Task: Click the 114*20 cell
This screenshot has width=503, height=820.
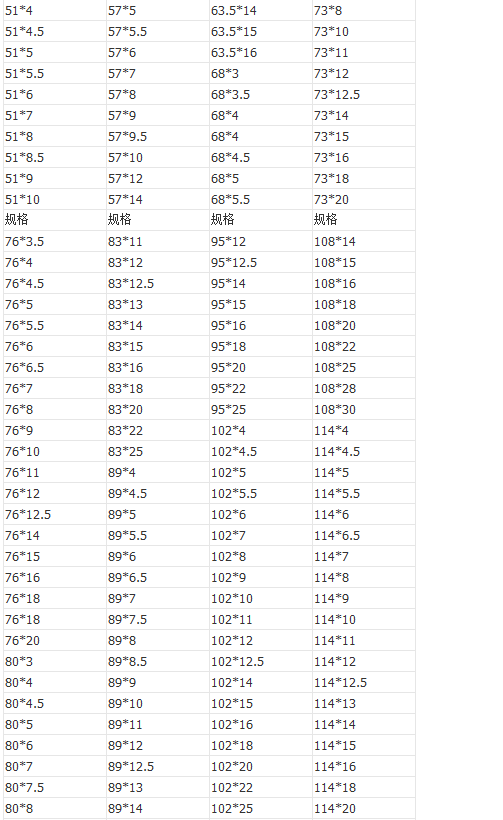Action: click(364, 808)
